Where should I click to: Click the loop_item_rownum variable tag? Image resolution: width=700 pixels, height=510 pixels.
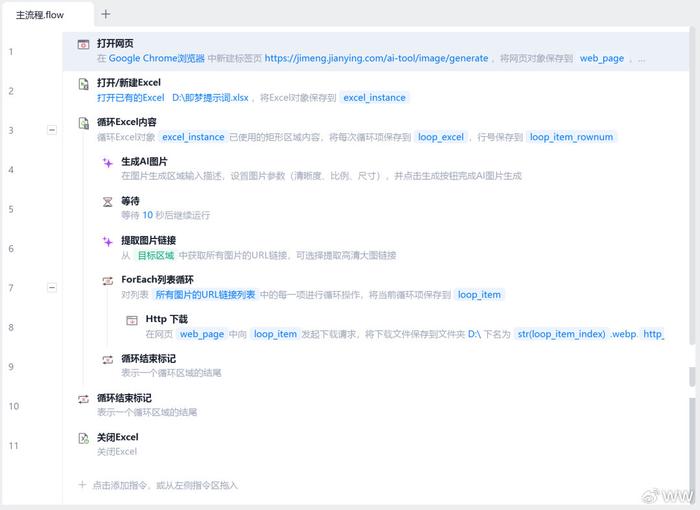click(571, 137)
